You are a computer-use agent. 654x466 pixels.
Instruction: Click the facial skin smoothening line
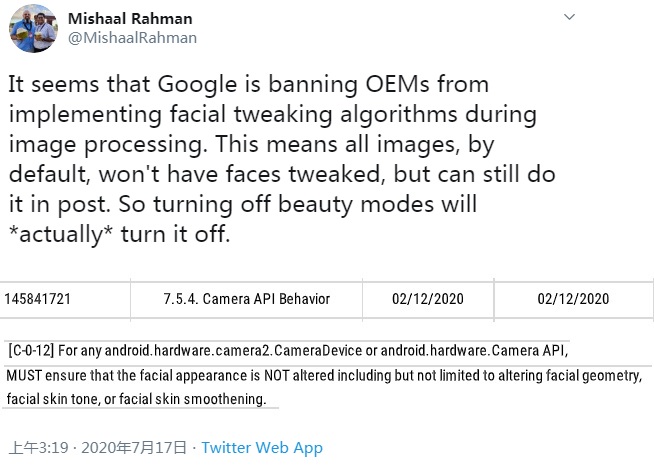click(136, 399)
